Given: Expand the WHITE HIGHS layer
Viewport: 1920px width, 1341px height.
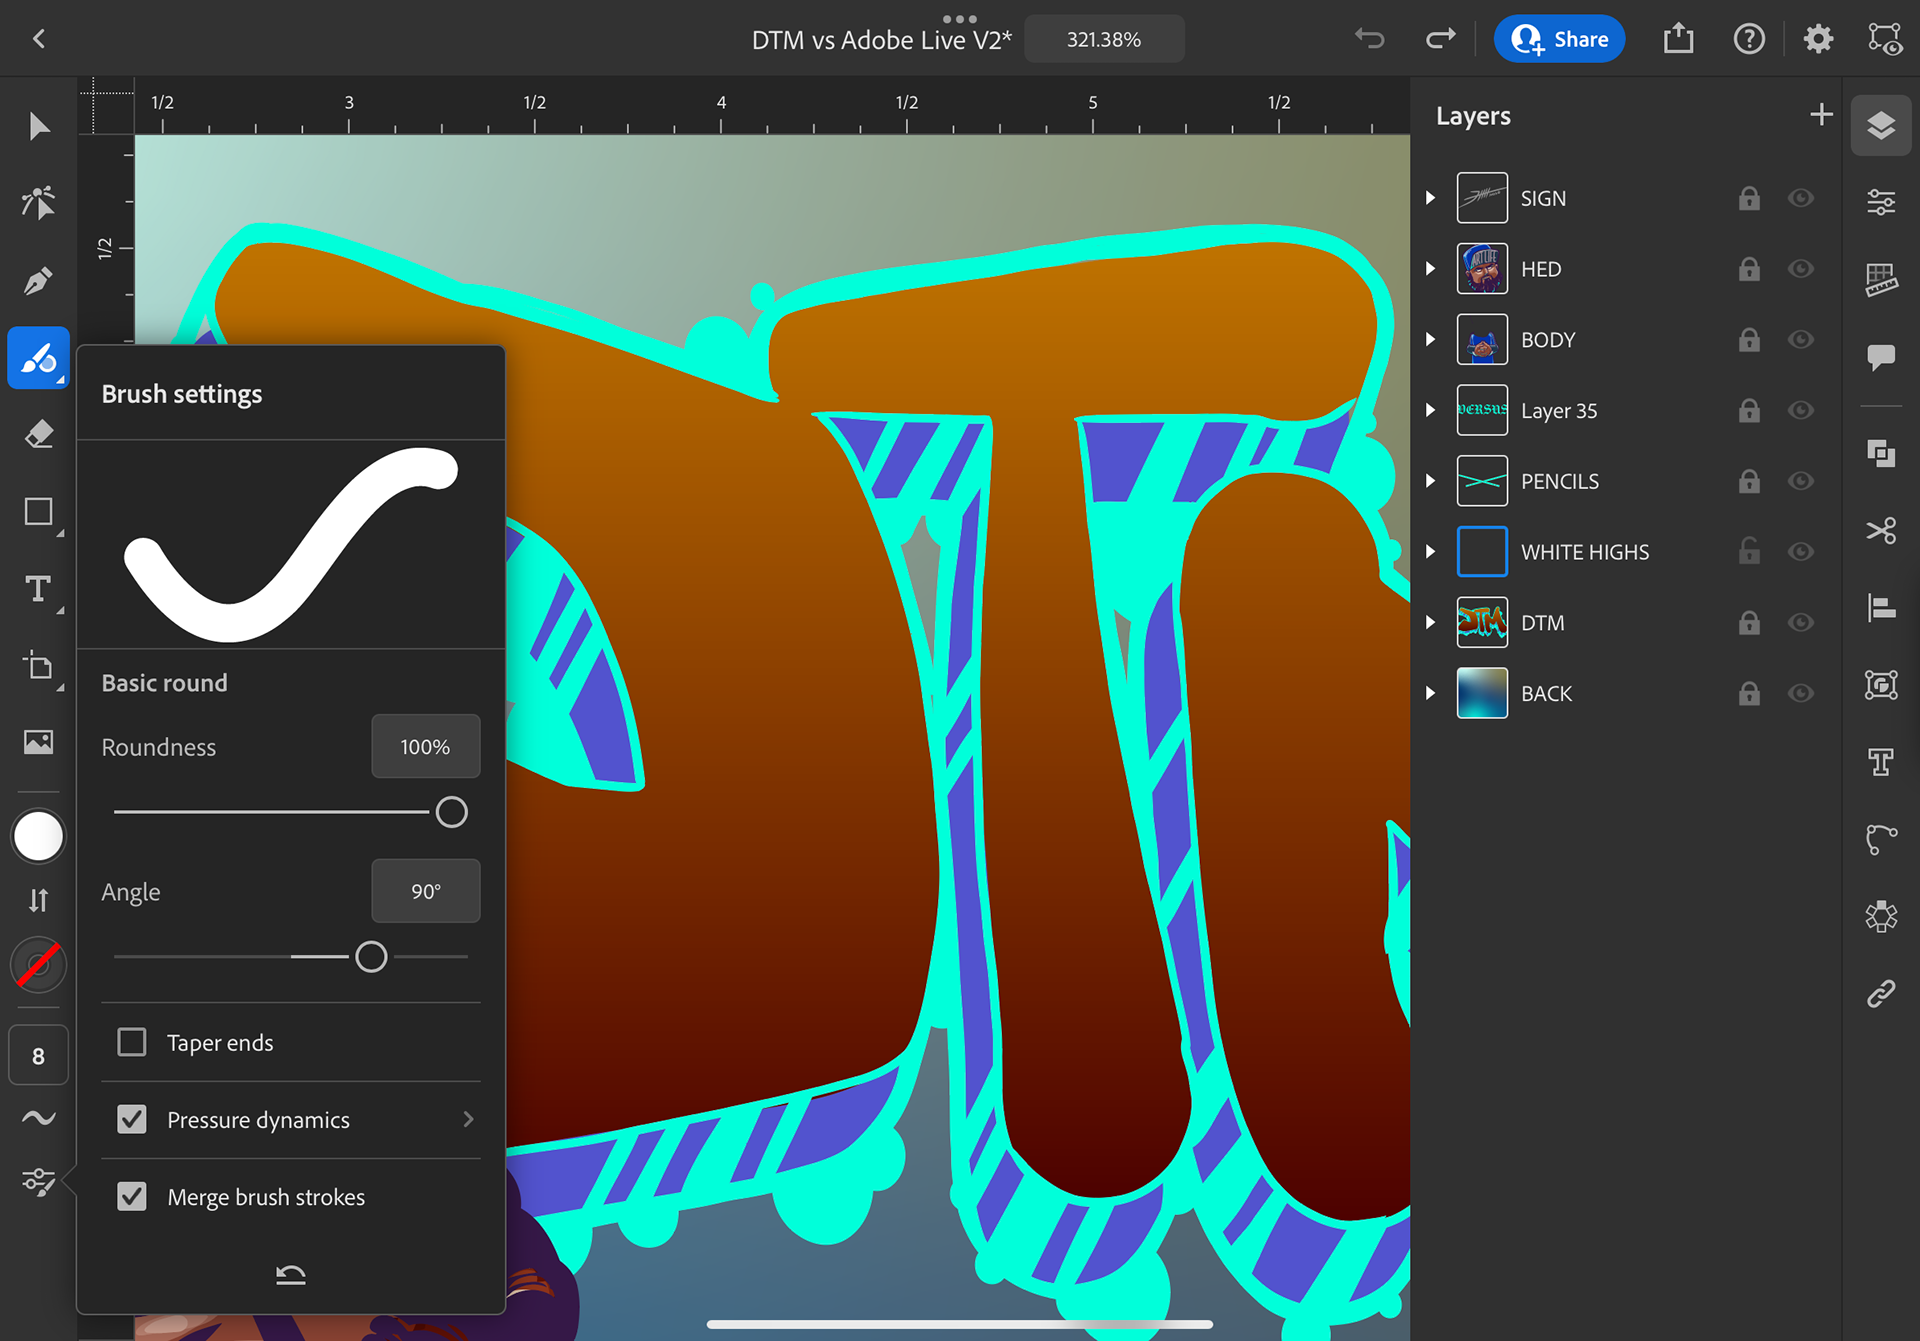Looking at the screenshot, I should [1430, 552].
